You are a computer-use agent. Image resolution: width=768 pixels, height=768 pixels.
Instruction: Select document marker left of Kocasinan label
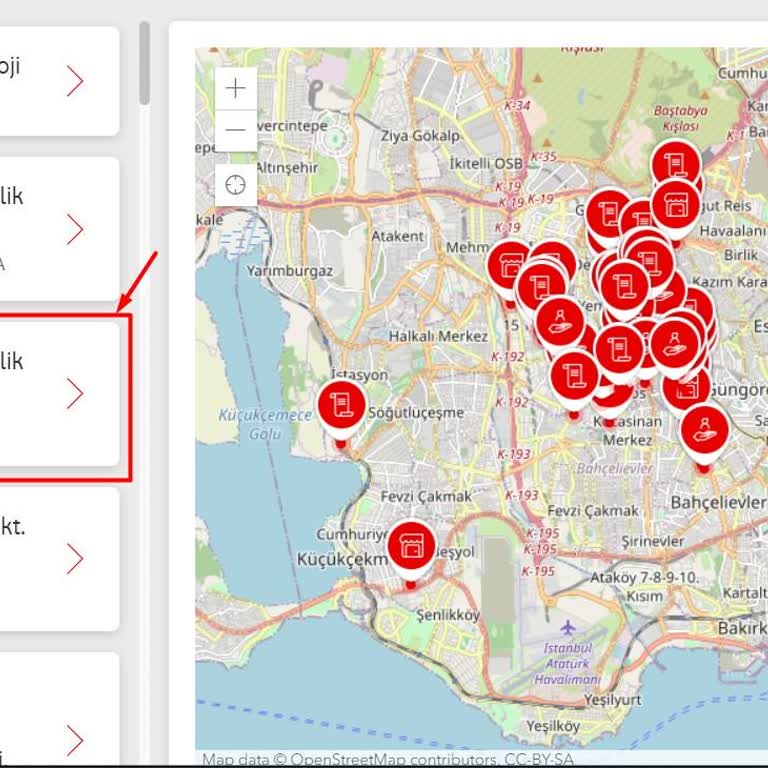pos(575,376)
